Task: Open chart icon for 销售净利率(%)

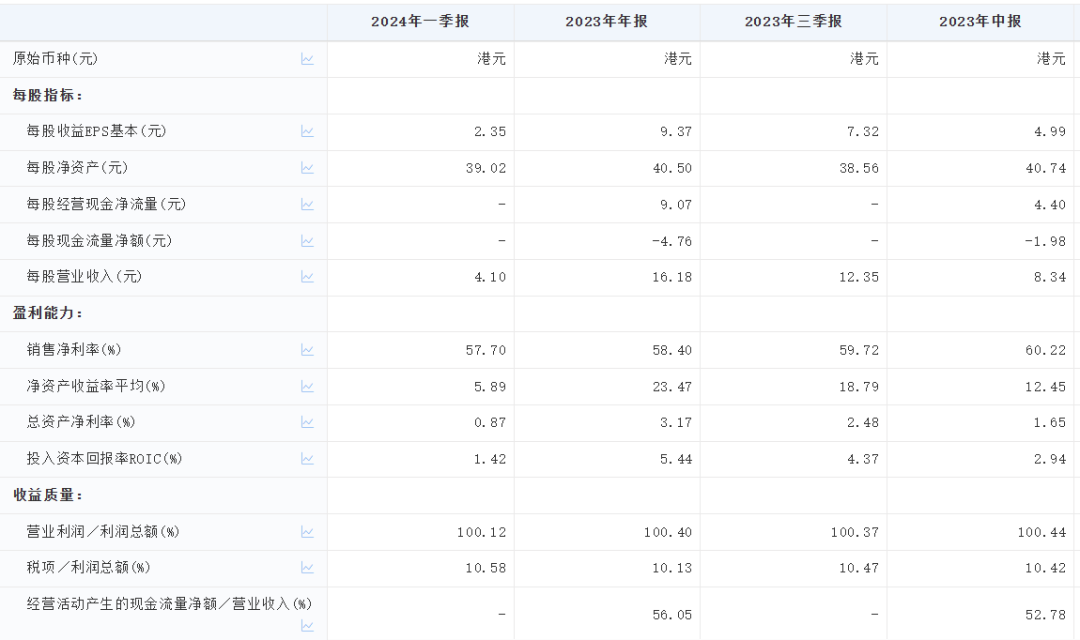Action: pos(307,350)
